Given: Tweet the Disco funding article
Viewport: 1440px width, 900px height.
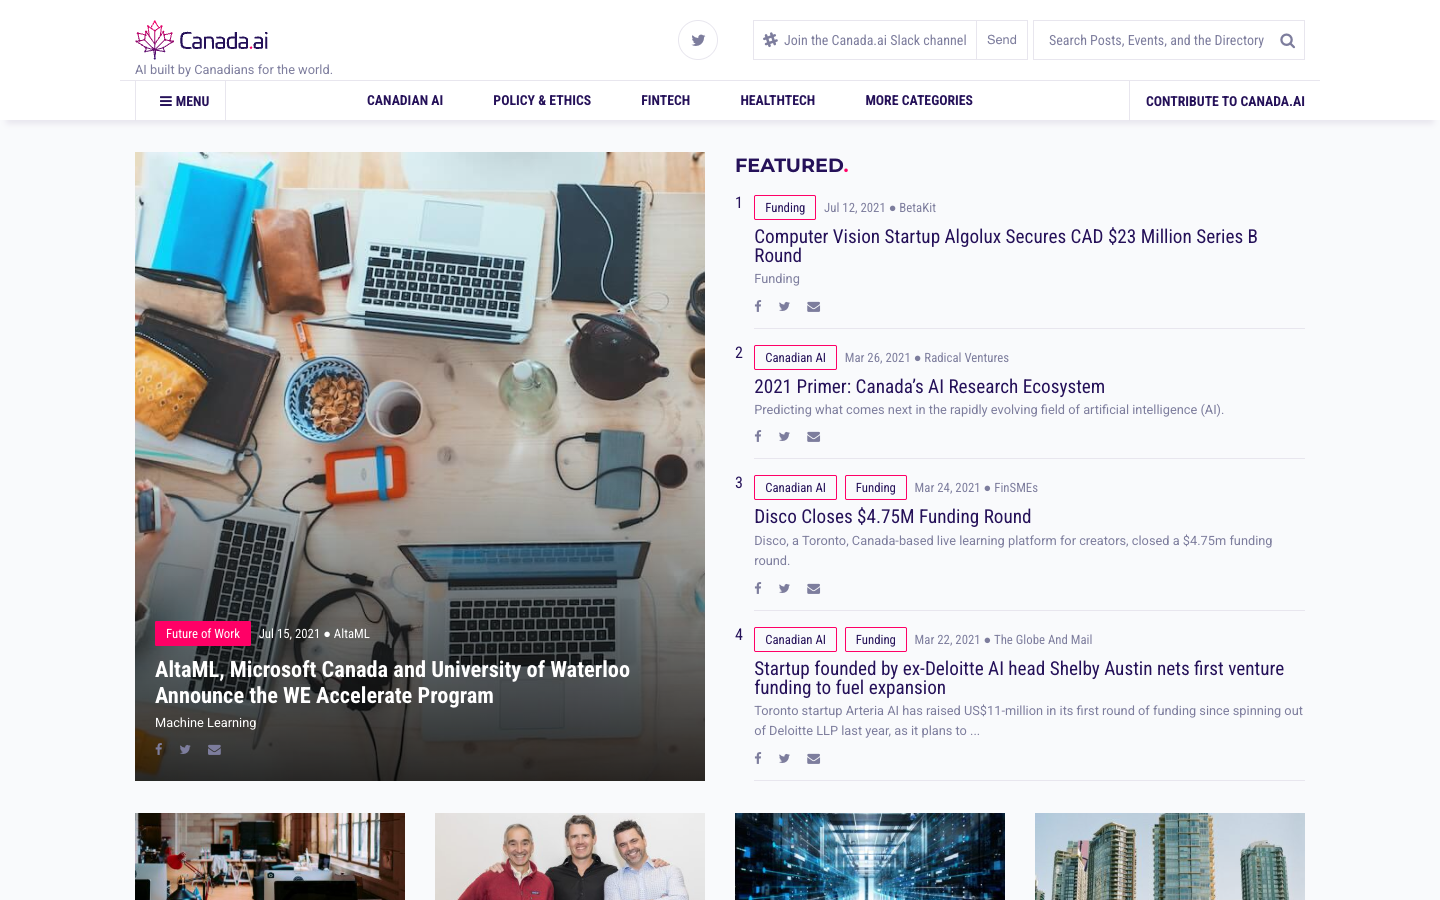Looking at the screenshot, I should [784, 589].
